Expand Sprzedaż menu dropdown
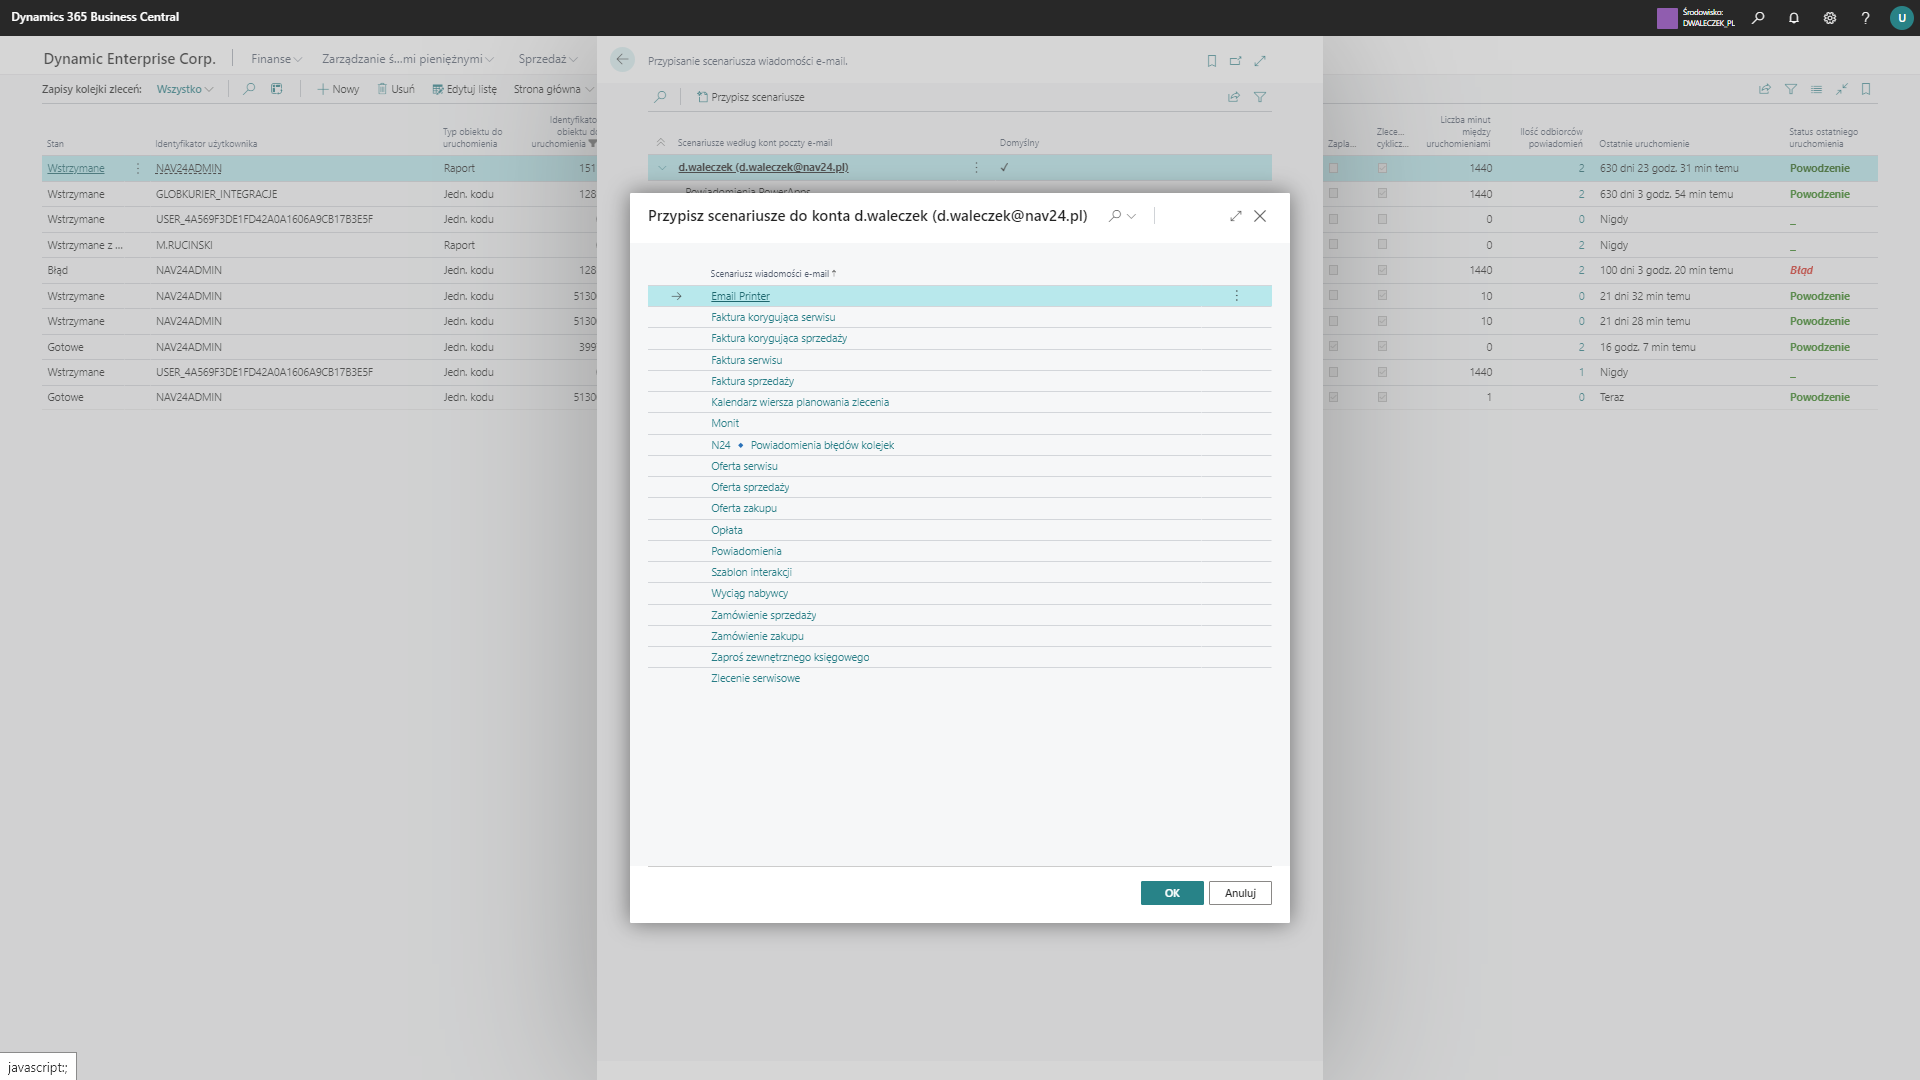Viewport: 1920px width, 1080px height. coord(548,59)
